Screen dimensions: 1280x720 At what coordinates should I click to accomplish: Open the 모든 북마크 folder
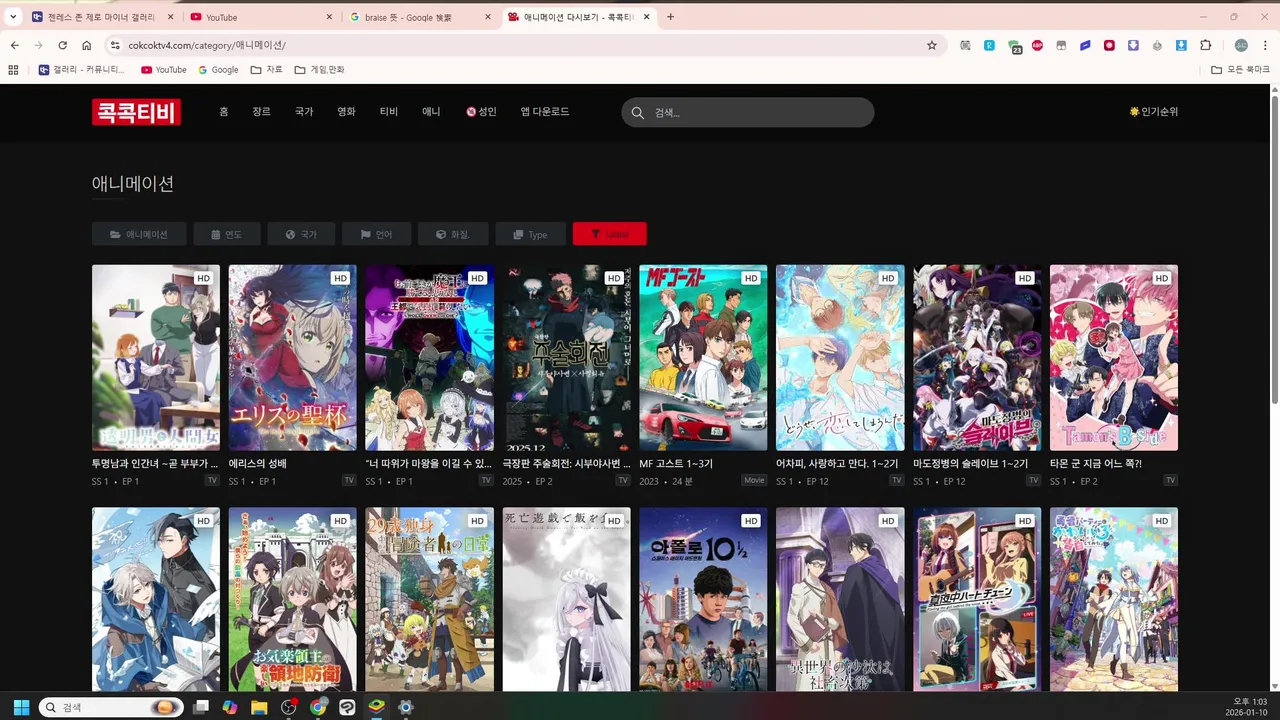point(1240,70)
